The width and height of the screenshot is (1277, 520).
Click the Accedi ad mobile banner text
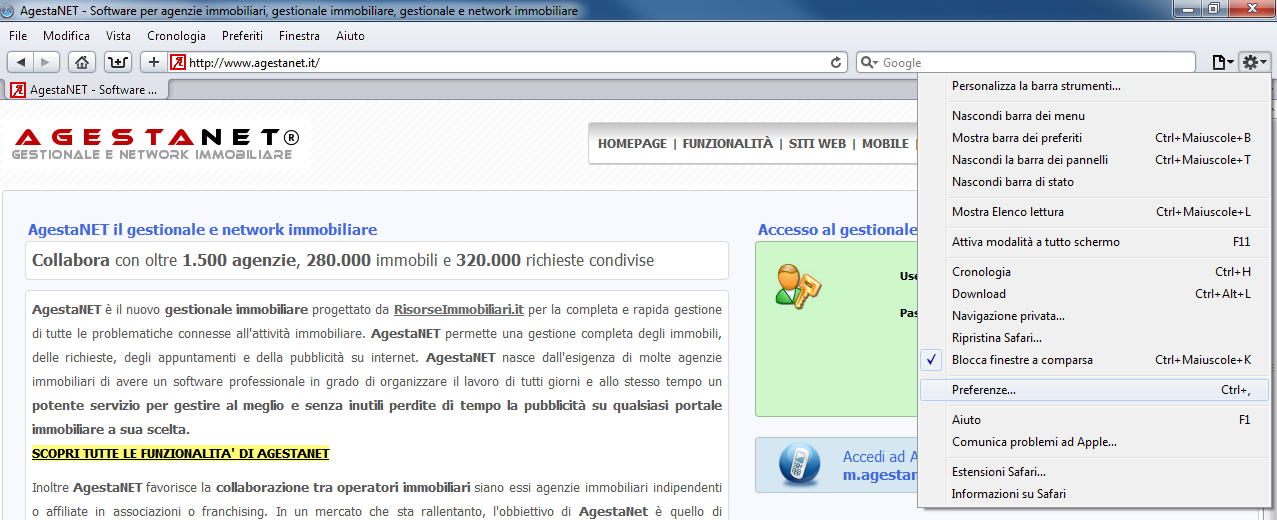[880, 466]
